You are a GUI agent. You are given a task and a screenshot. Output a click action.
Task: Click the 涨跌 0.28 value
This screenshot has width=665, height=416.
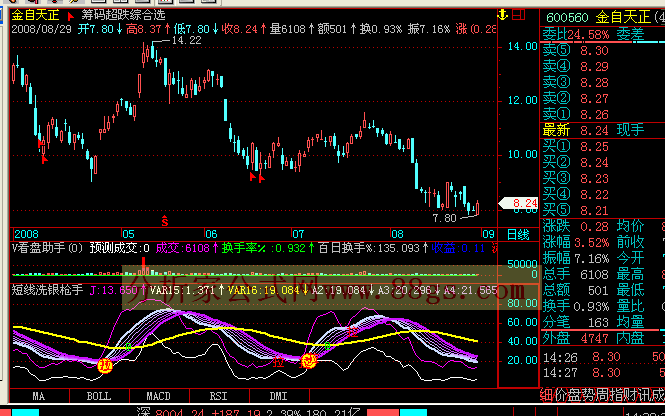pyautogui.click(x=595, y=227)
